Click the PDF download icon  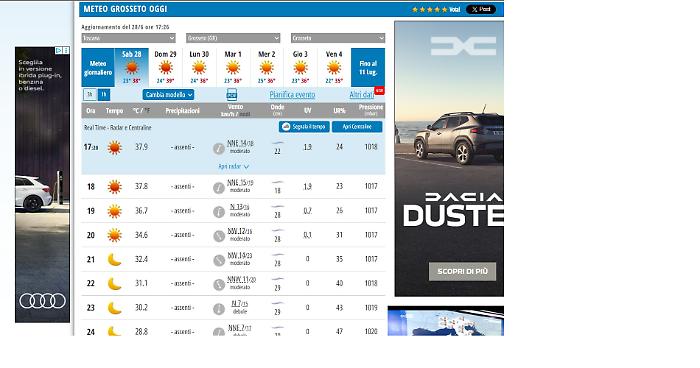coord(232,95)
